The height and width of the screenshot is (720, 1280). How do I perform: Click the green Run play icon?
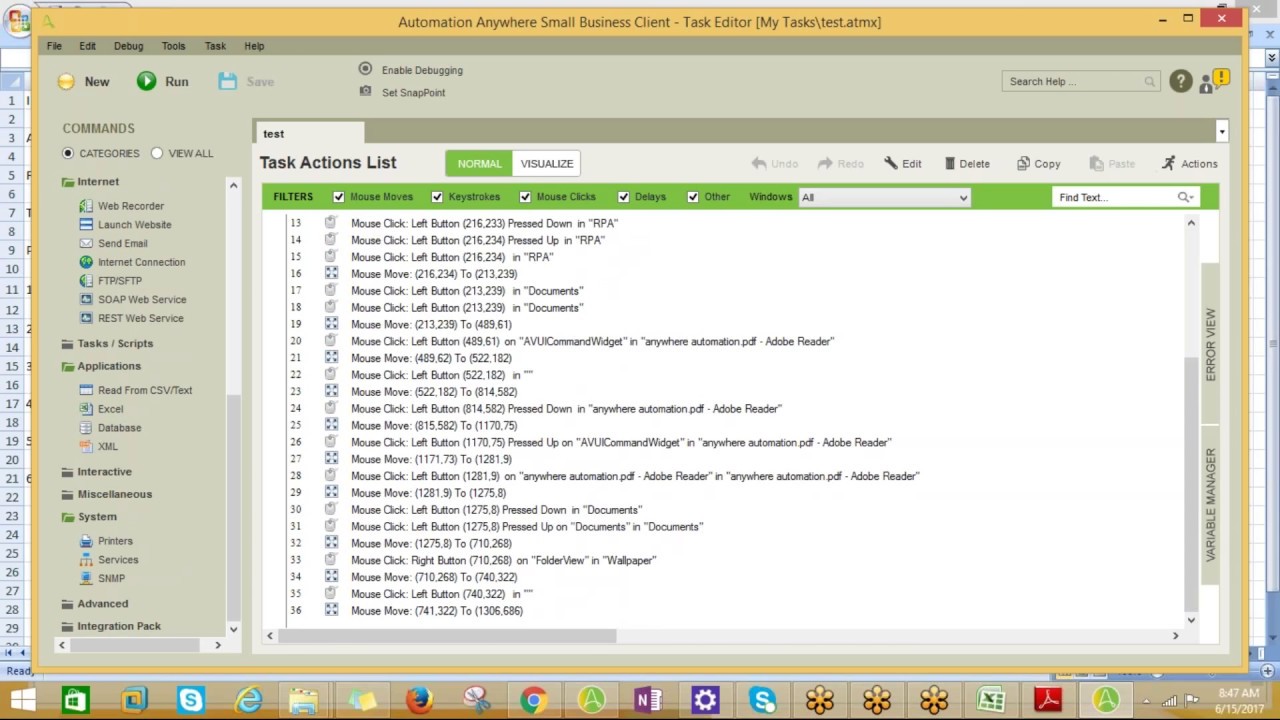click(x=147, y=81)
